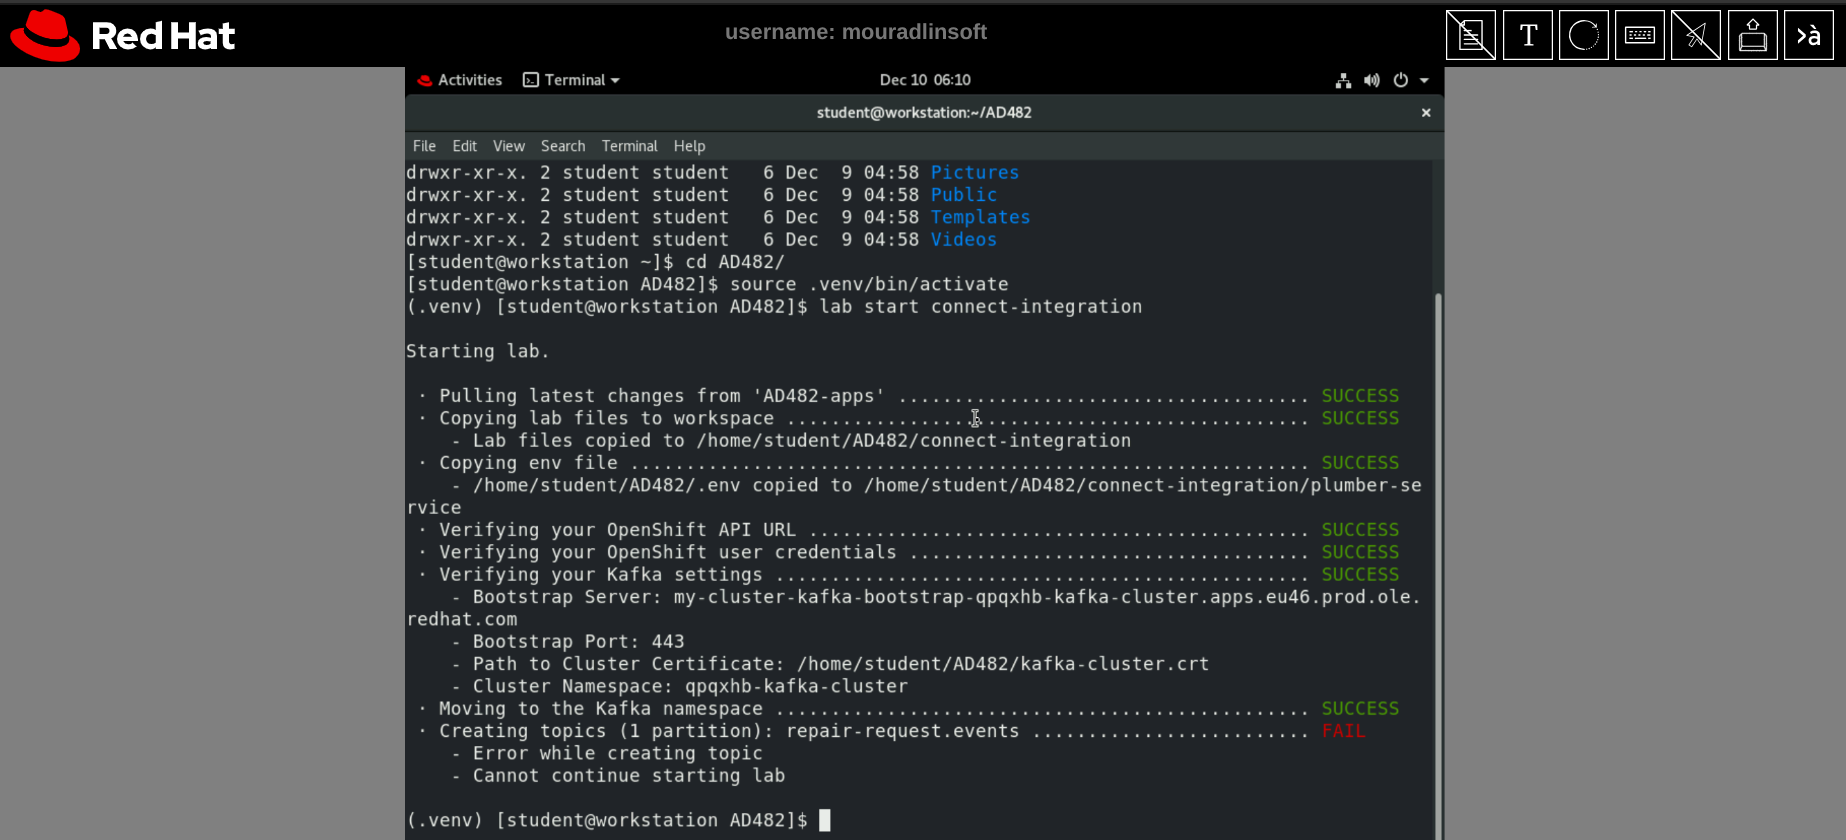Click the power icon in system tray
Viewport: 1846px width, 840px height.
point(1400,81)
